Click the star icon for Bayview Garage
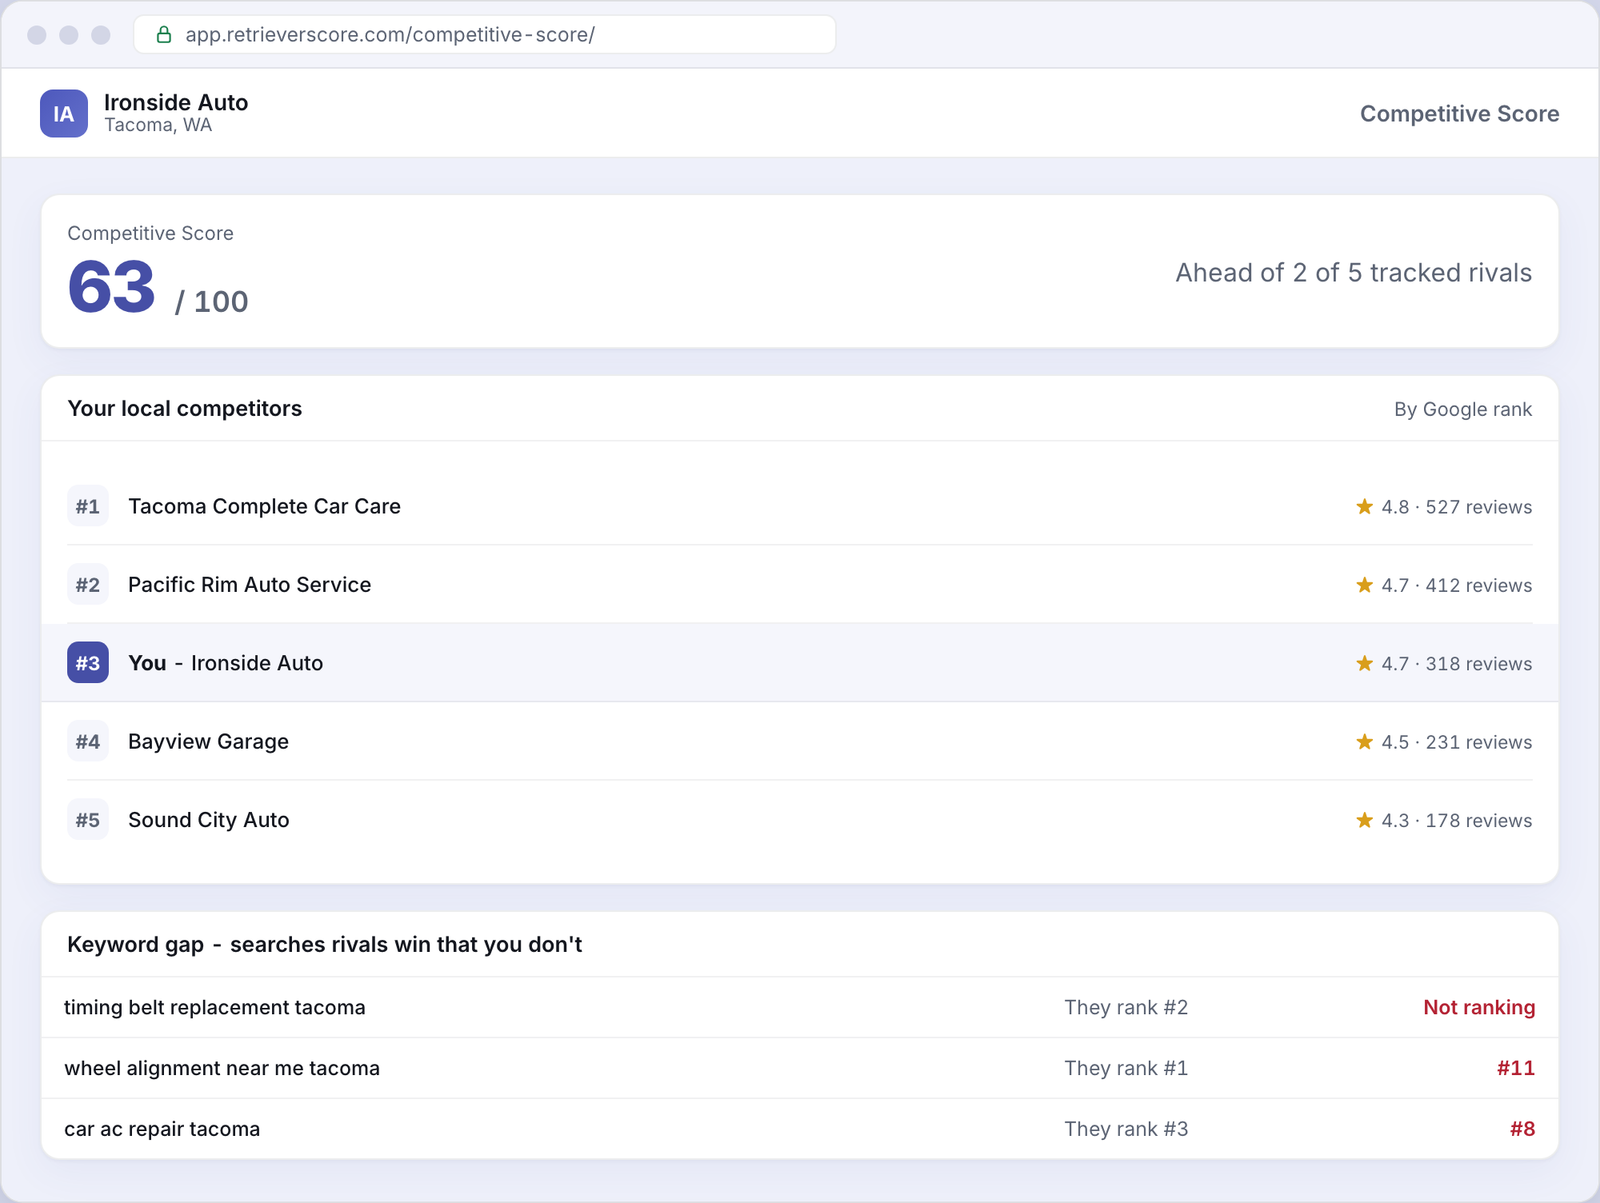This screenshot has height=1203, width=1600. tap(1364, 741)
